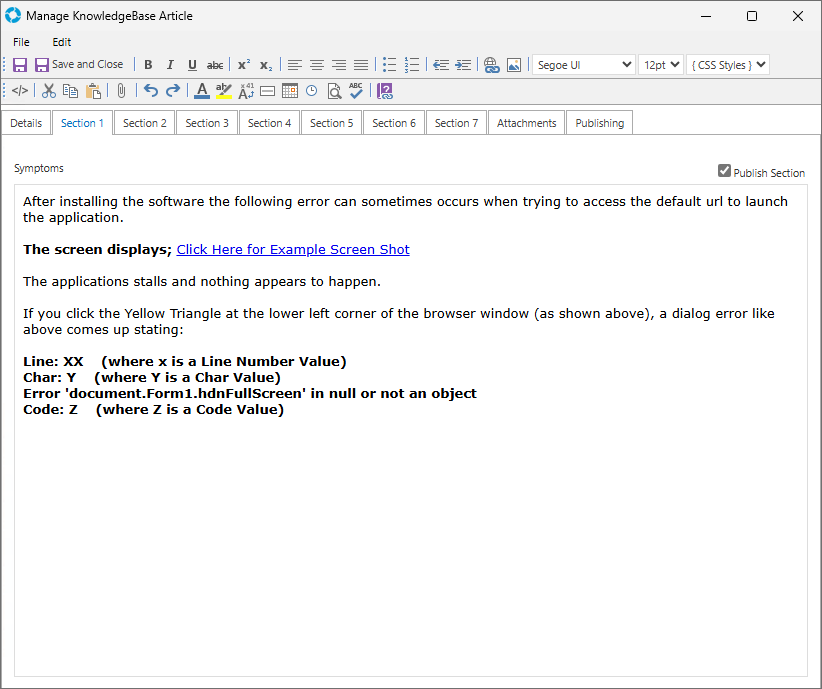Toggle strikethrough formatting
This screenshot has width=822, height=689.
point(215,65)
